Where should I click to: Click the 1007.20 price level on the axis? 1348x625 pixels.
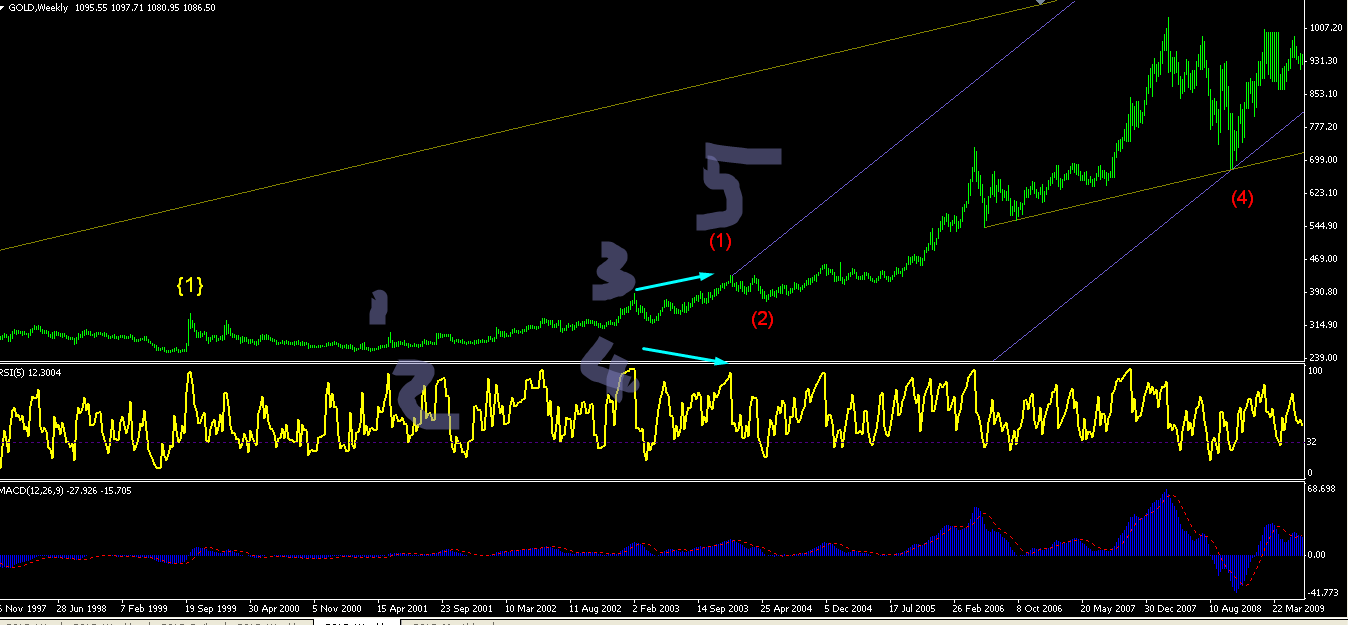click(x=1326, y=28)
